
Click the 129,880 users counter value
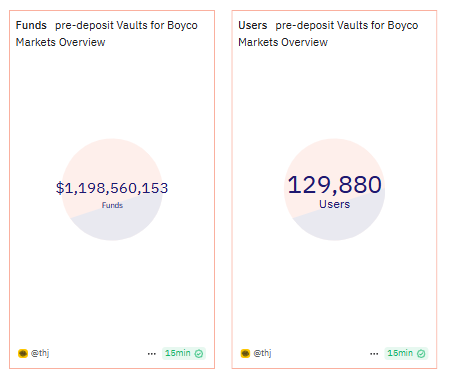(x=335, y=184)
